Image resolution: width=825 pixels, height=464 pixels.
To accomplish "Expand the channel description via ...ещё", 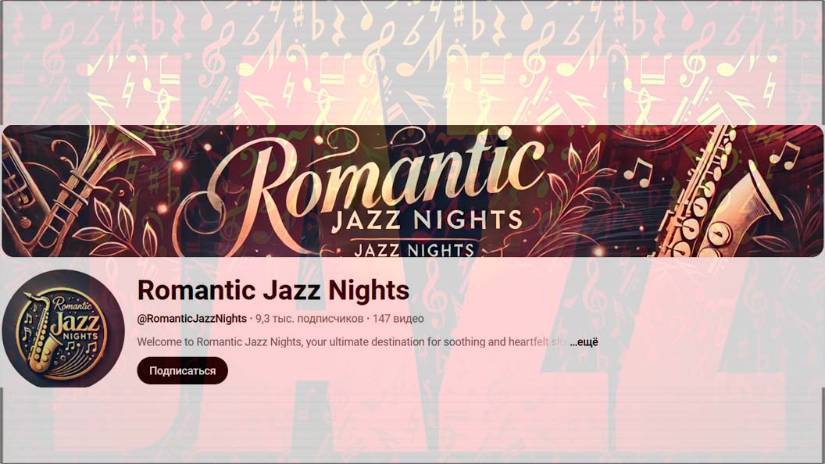I will tap(584, 342).
